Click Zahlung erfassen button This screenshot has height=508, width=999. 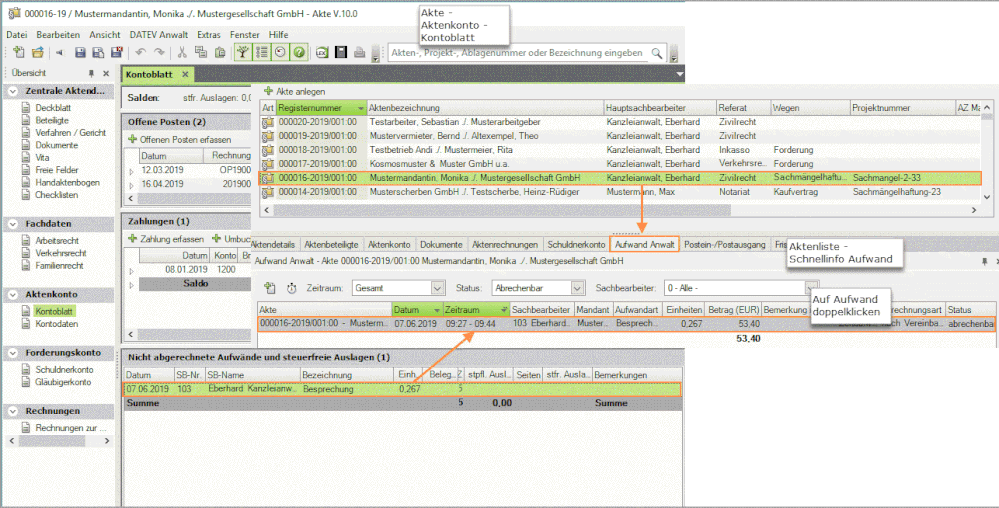[x=166, y=239]
